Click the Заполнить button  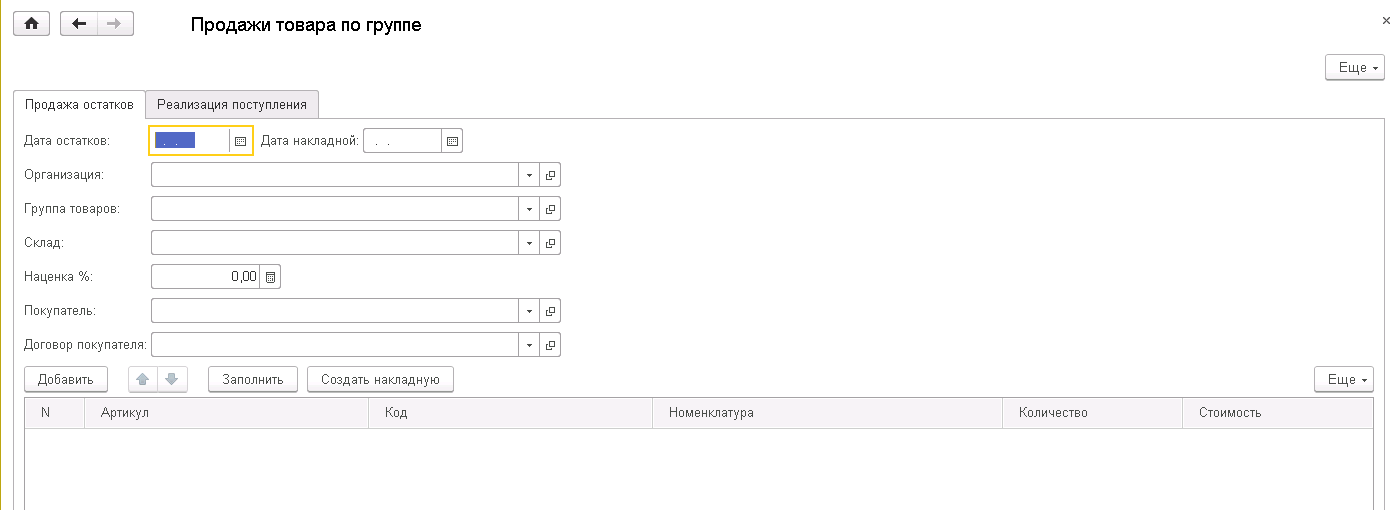(x=253, y=380)
